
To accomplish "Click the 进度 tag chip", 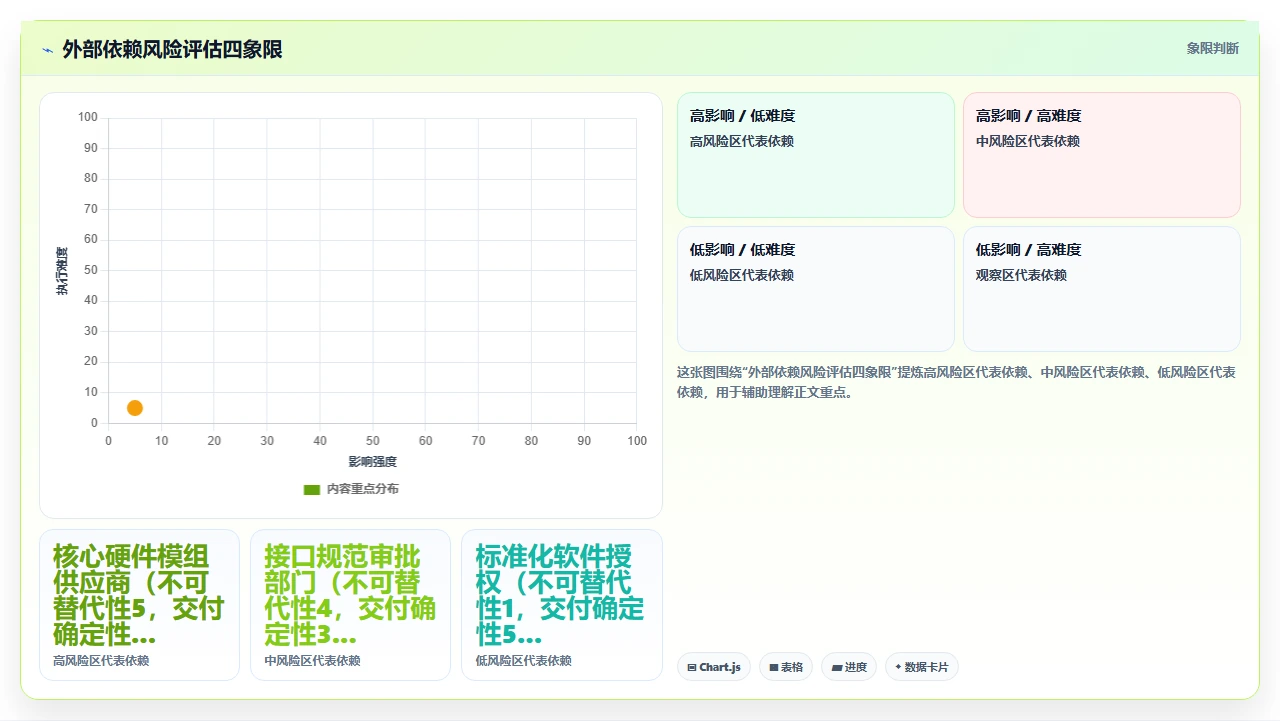I will [x=849, y=667].
